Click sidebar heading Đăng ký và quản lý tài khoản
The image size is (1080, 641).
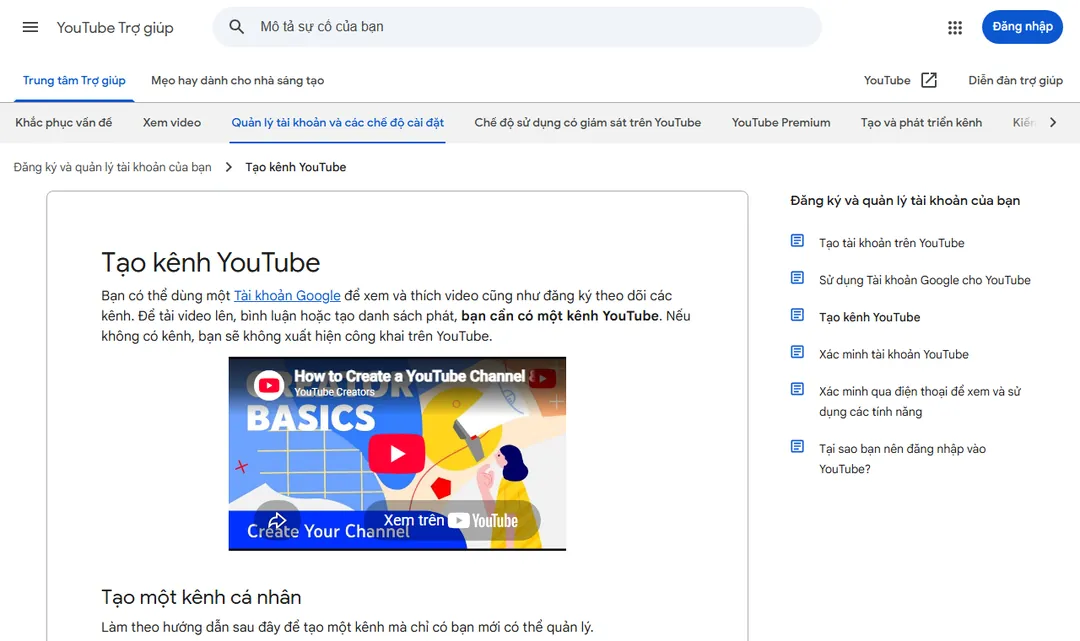point(905,201)
